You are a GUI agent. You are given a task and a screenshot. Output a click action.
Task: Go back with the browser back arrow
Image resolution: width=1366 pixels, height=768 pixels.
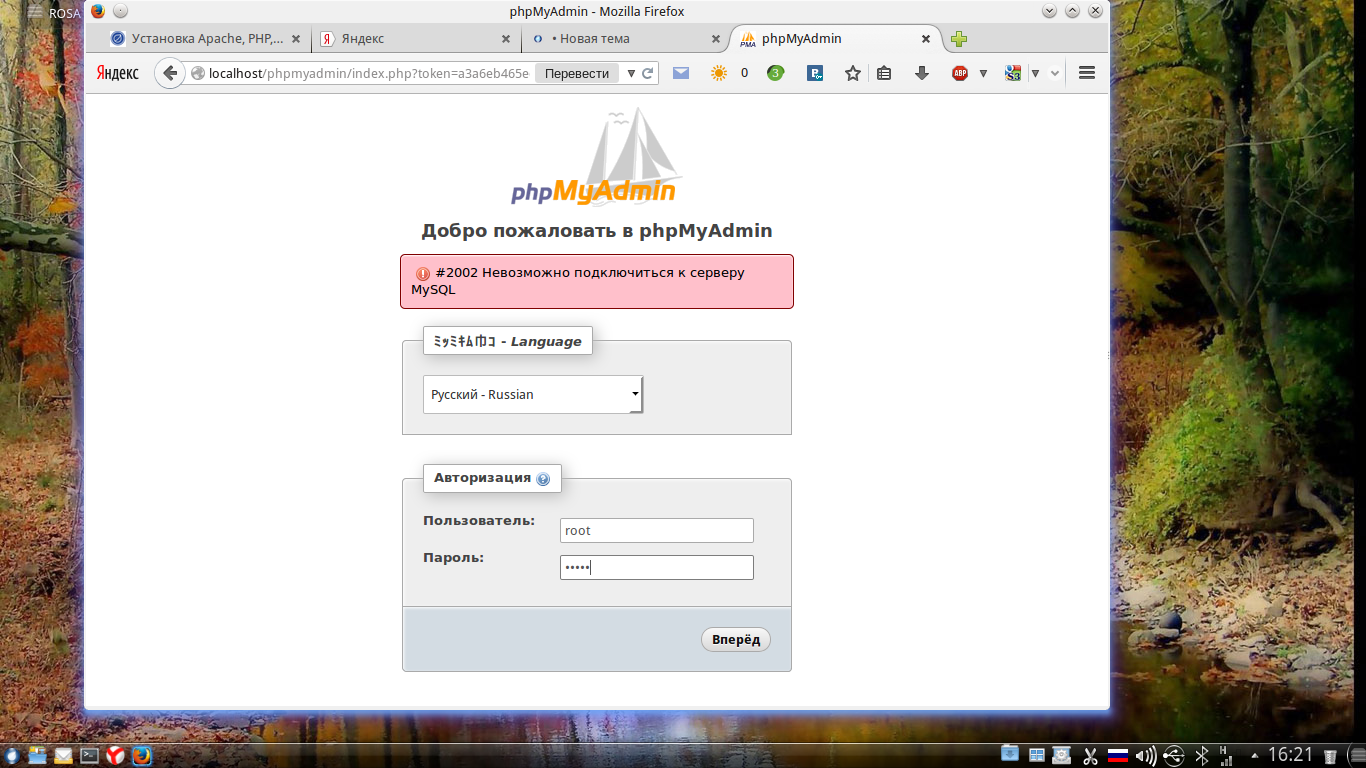pyautogui.click(x=169, y=73)
